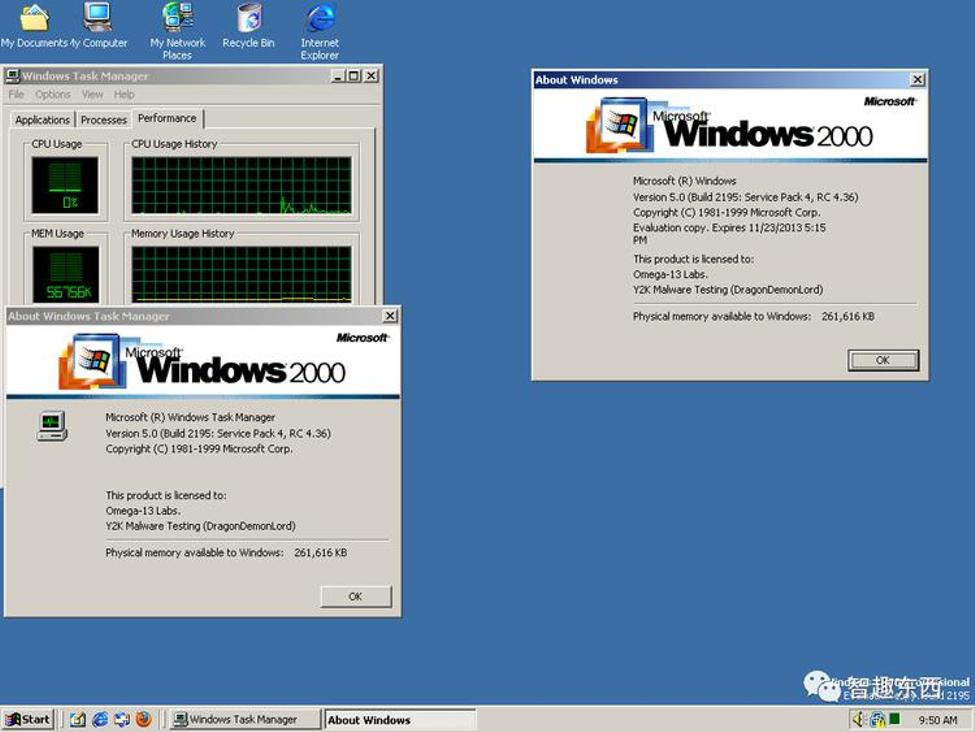This screenshot has width=975, height=732.
Task: Click the green CPU usage tray icon
Action: point(895,719)
